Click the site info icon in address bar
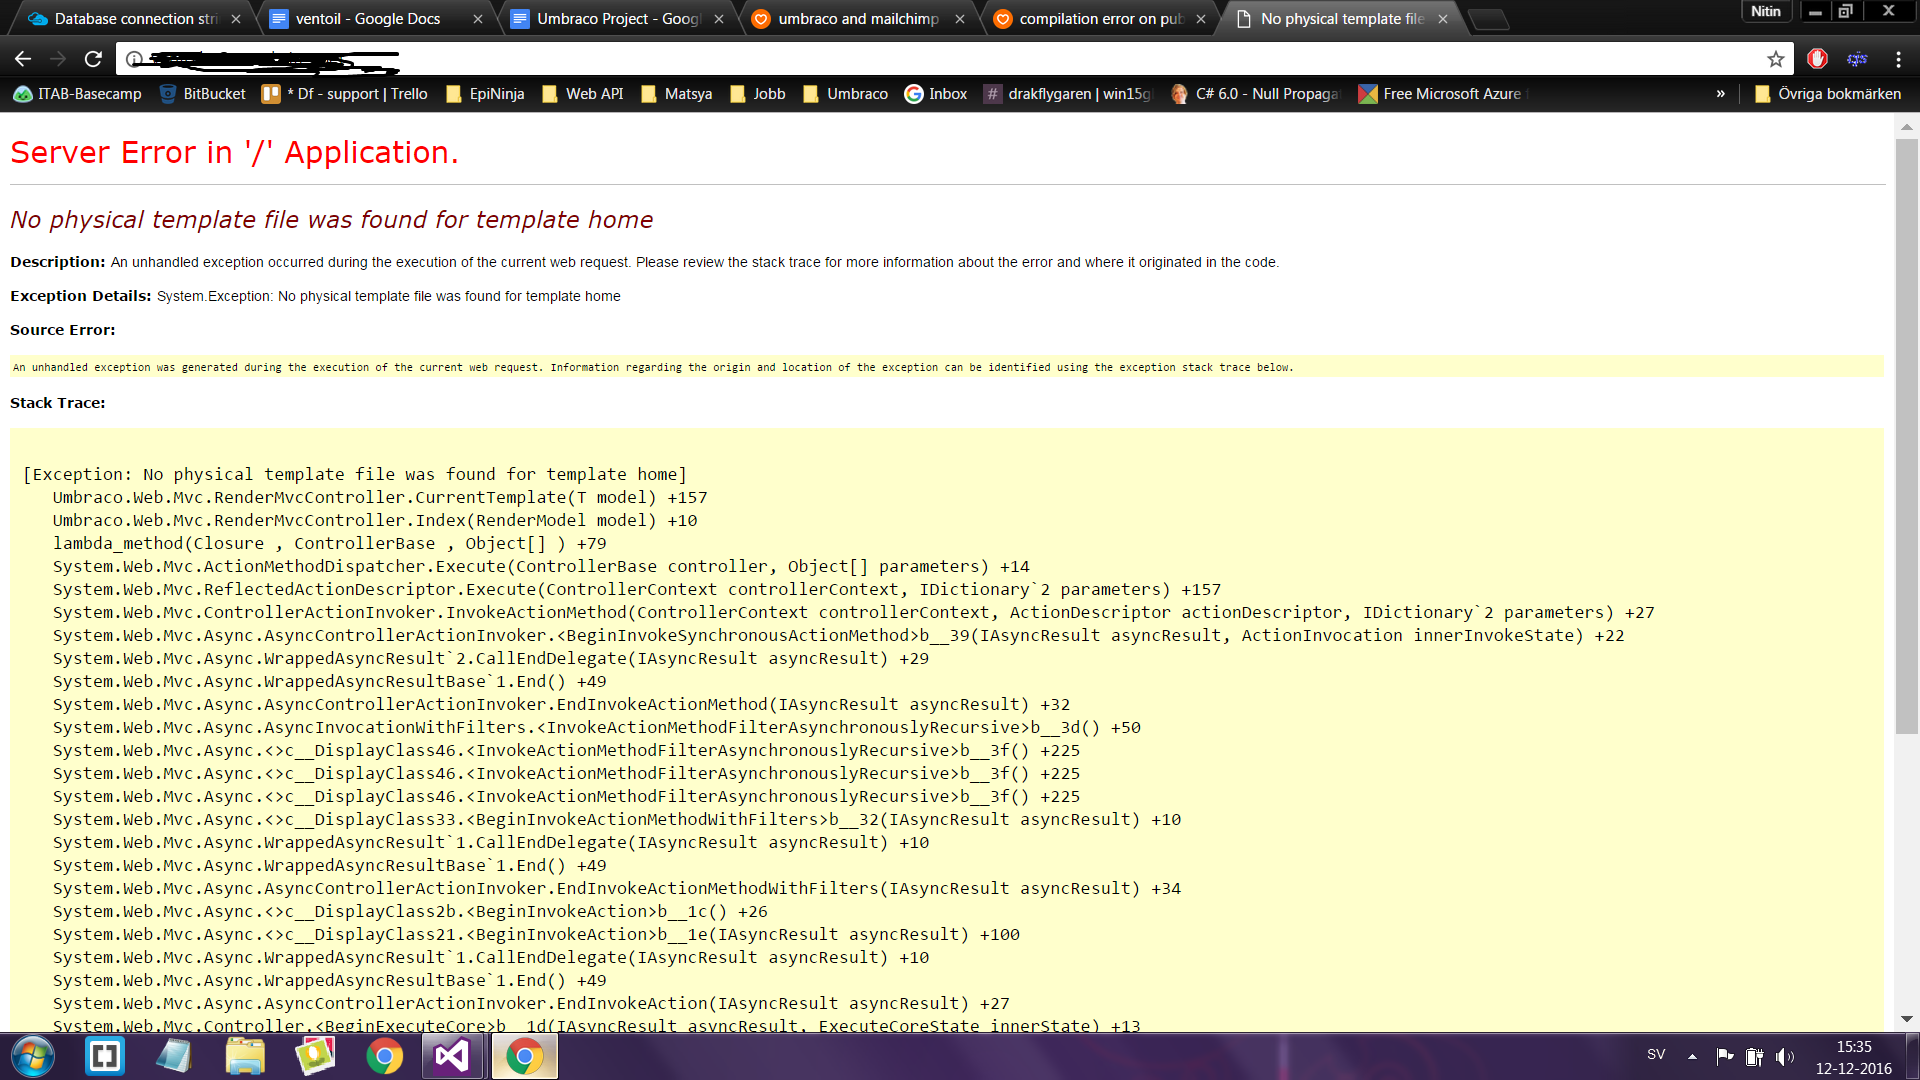Image resolution: width=1920 pixels, height=1080 pixels. pyautogui.click(x=134, y=59)
